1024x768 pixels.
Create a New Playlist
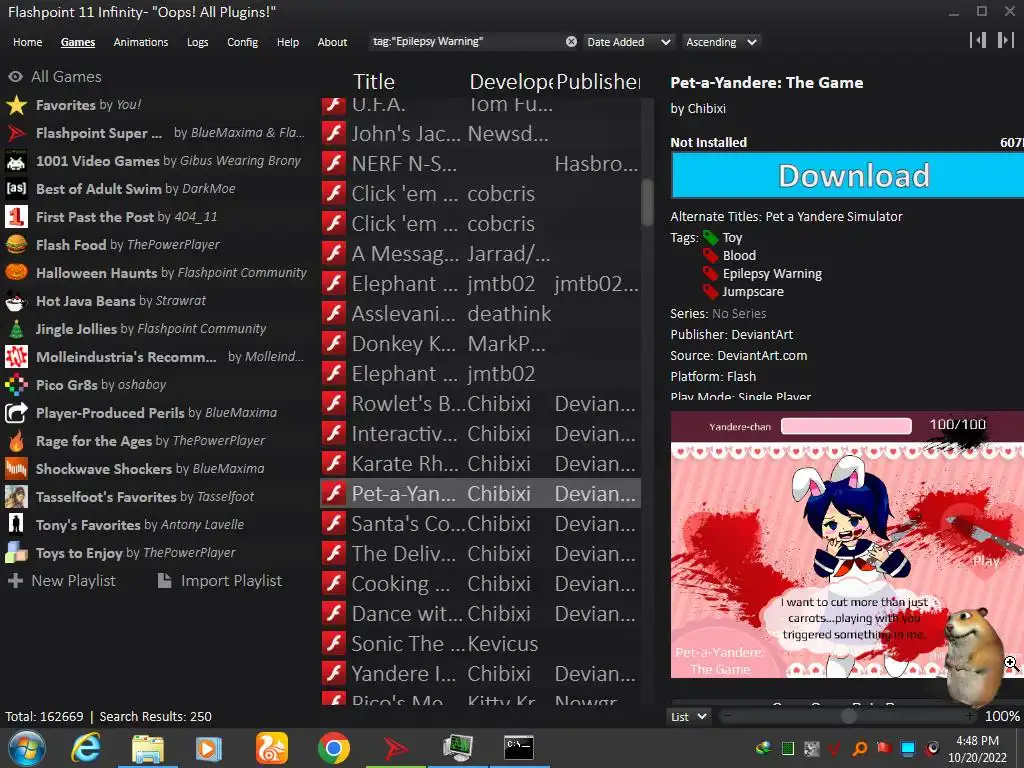(62, 581)
